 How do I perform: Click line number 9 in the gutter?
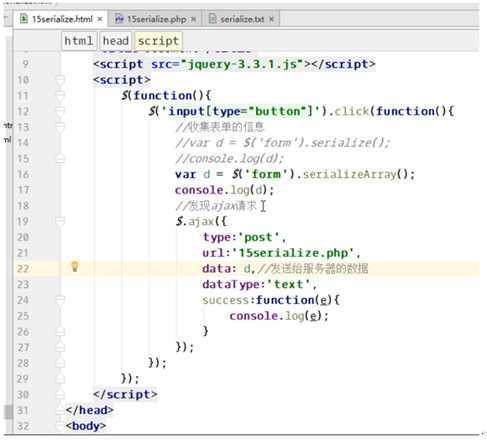click(x=25, y=64)
